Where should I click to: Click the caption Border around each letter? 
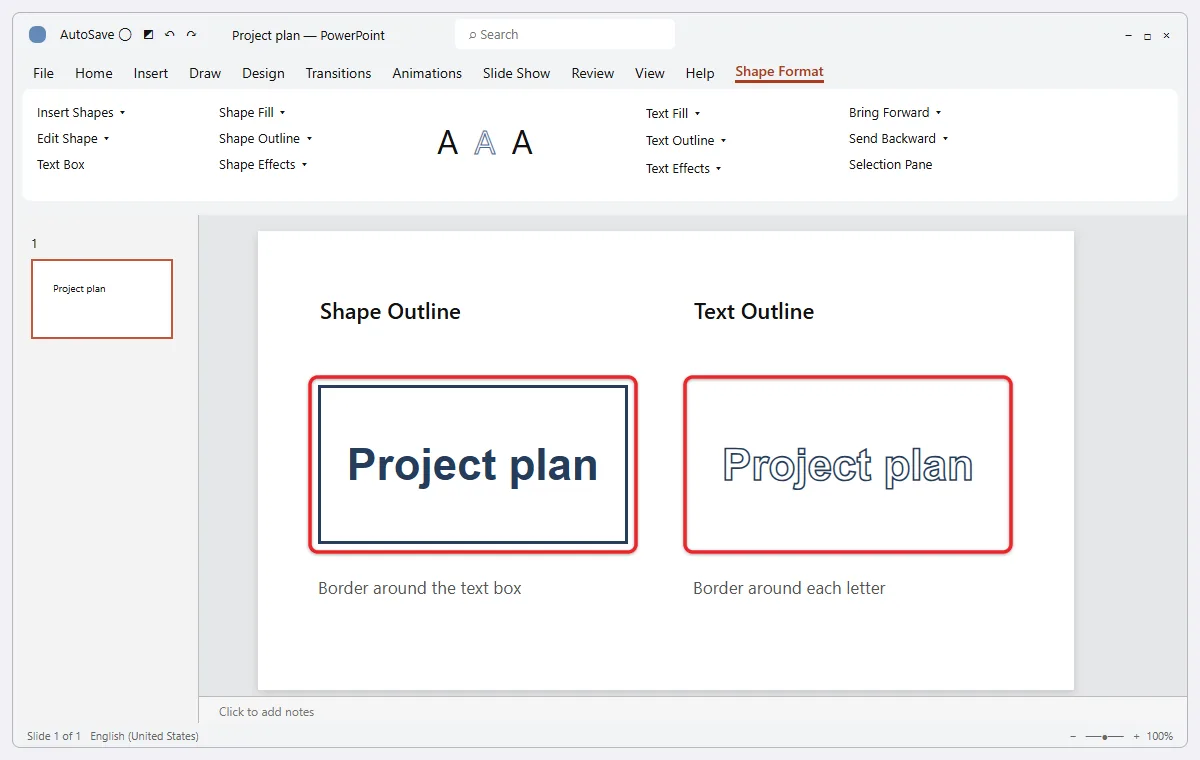coord(789,588)
